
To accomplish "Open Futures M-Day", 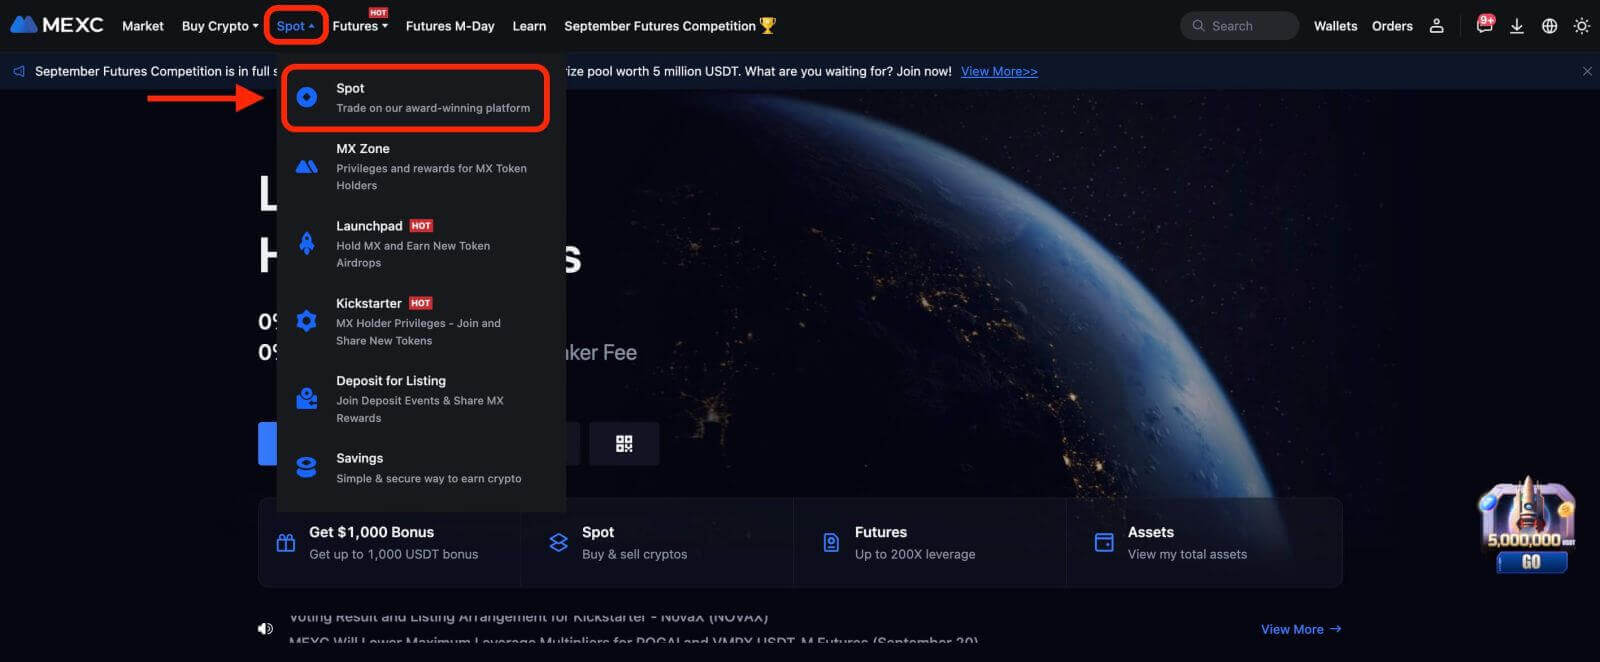I will tap(450, 26).
